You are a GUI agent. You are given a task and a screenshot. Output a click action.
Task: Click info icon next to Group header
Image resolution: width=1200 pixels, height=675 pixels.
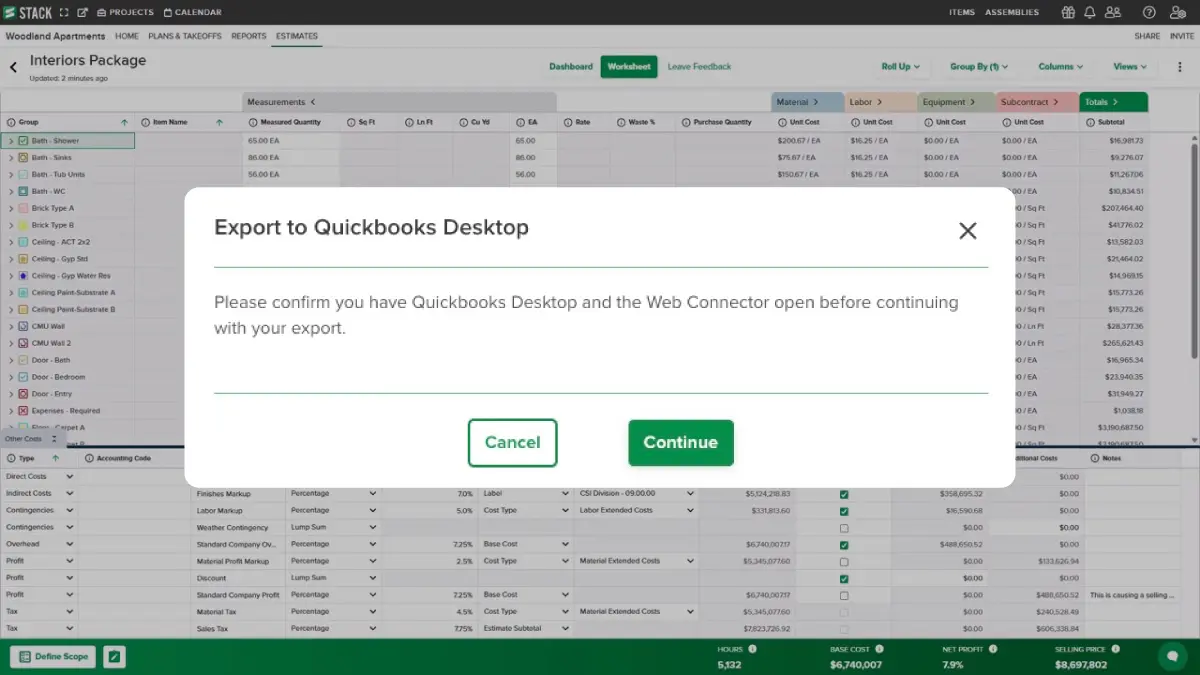coord(12,122)
